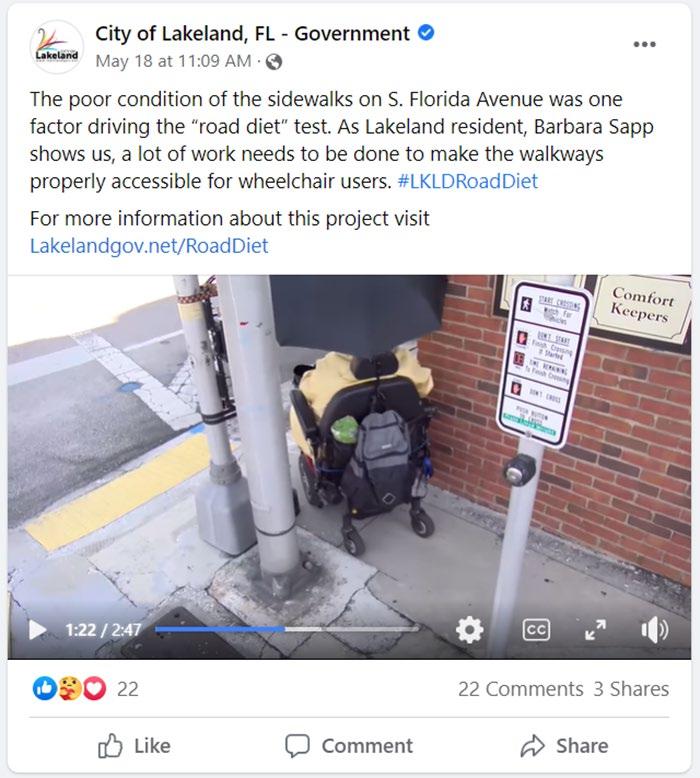The width and height of the screenshot is (700, 778).
Task: Play the video with the play button
Action: coord(37,630)
